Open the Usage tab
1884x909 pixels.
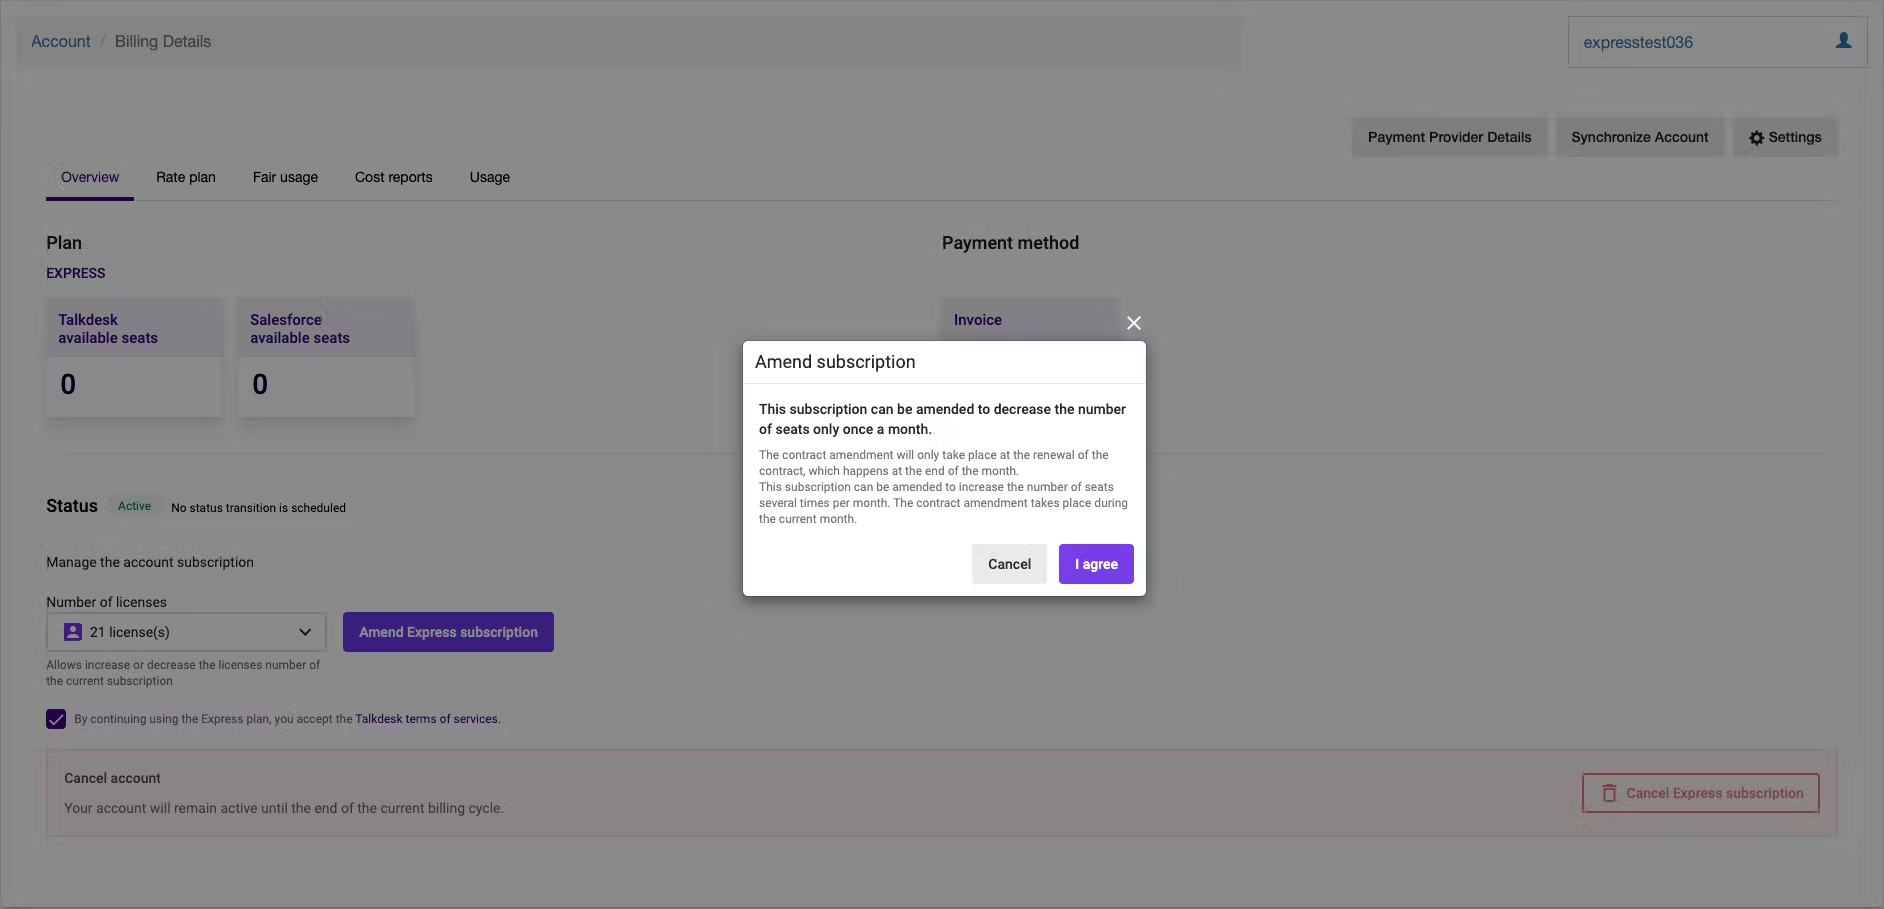tap(490, 177)
